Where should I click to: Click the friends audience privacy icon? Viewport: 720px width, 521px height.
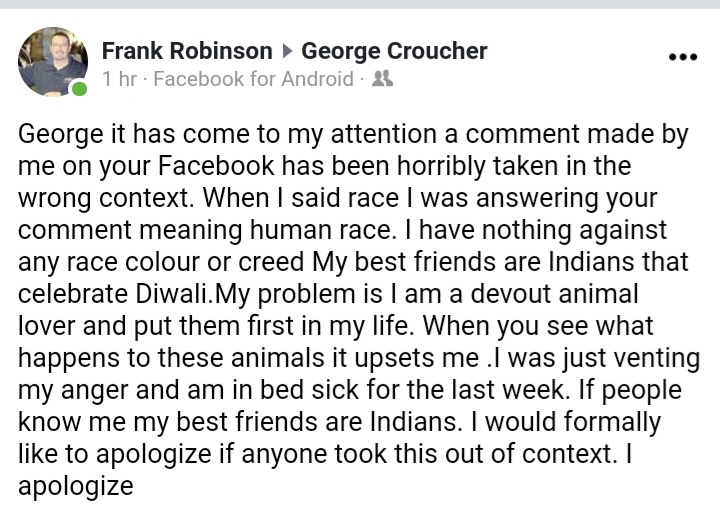(381, 79)
